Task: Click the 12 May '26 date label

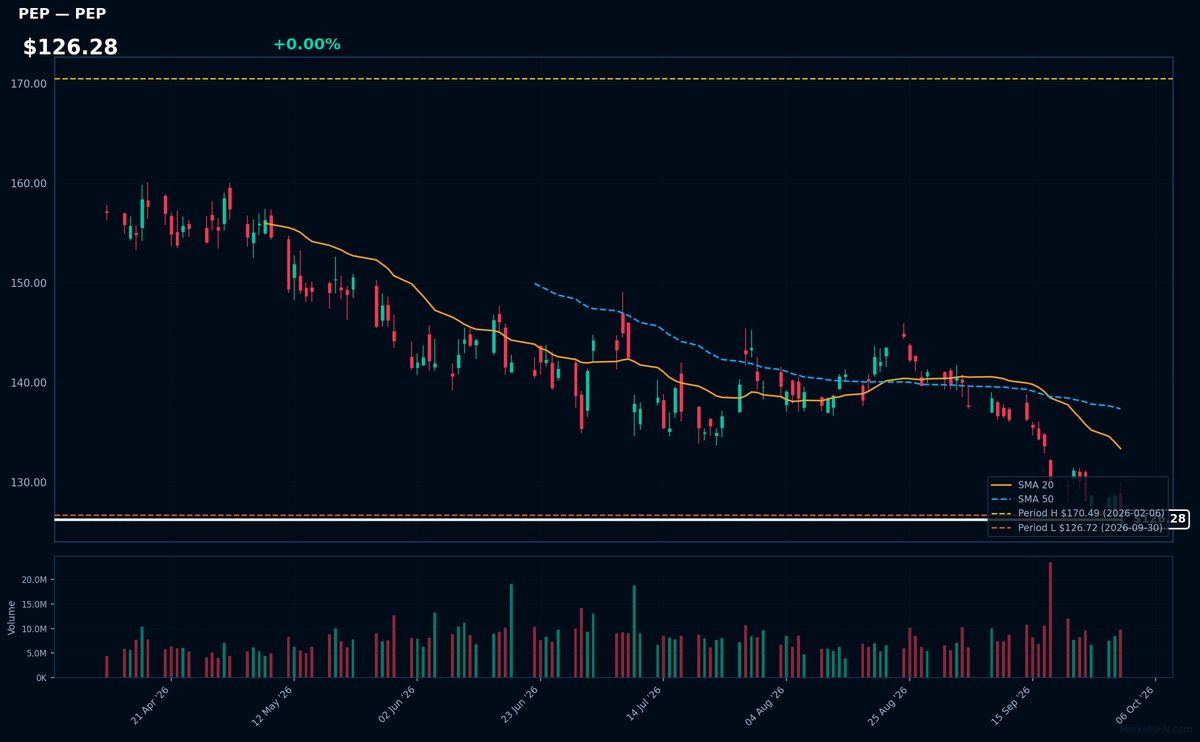Action: click(x=272, y=705)
